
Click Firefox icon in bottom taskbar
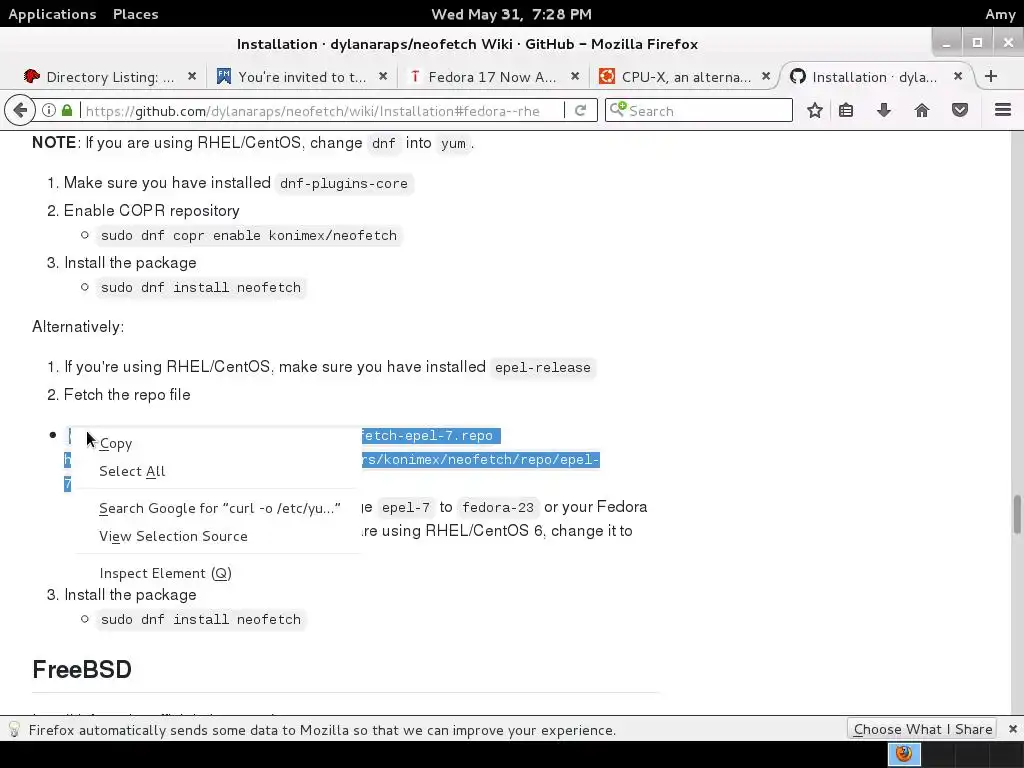[x=904, y=754]
